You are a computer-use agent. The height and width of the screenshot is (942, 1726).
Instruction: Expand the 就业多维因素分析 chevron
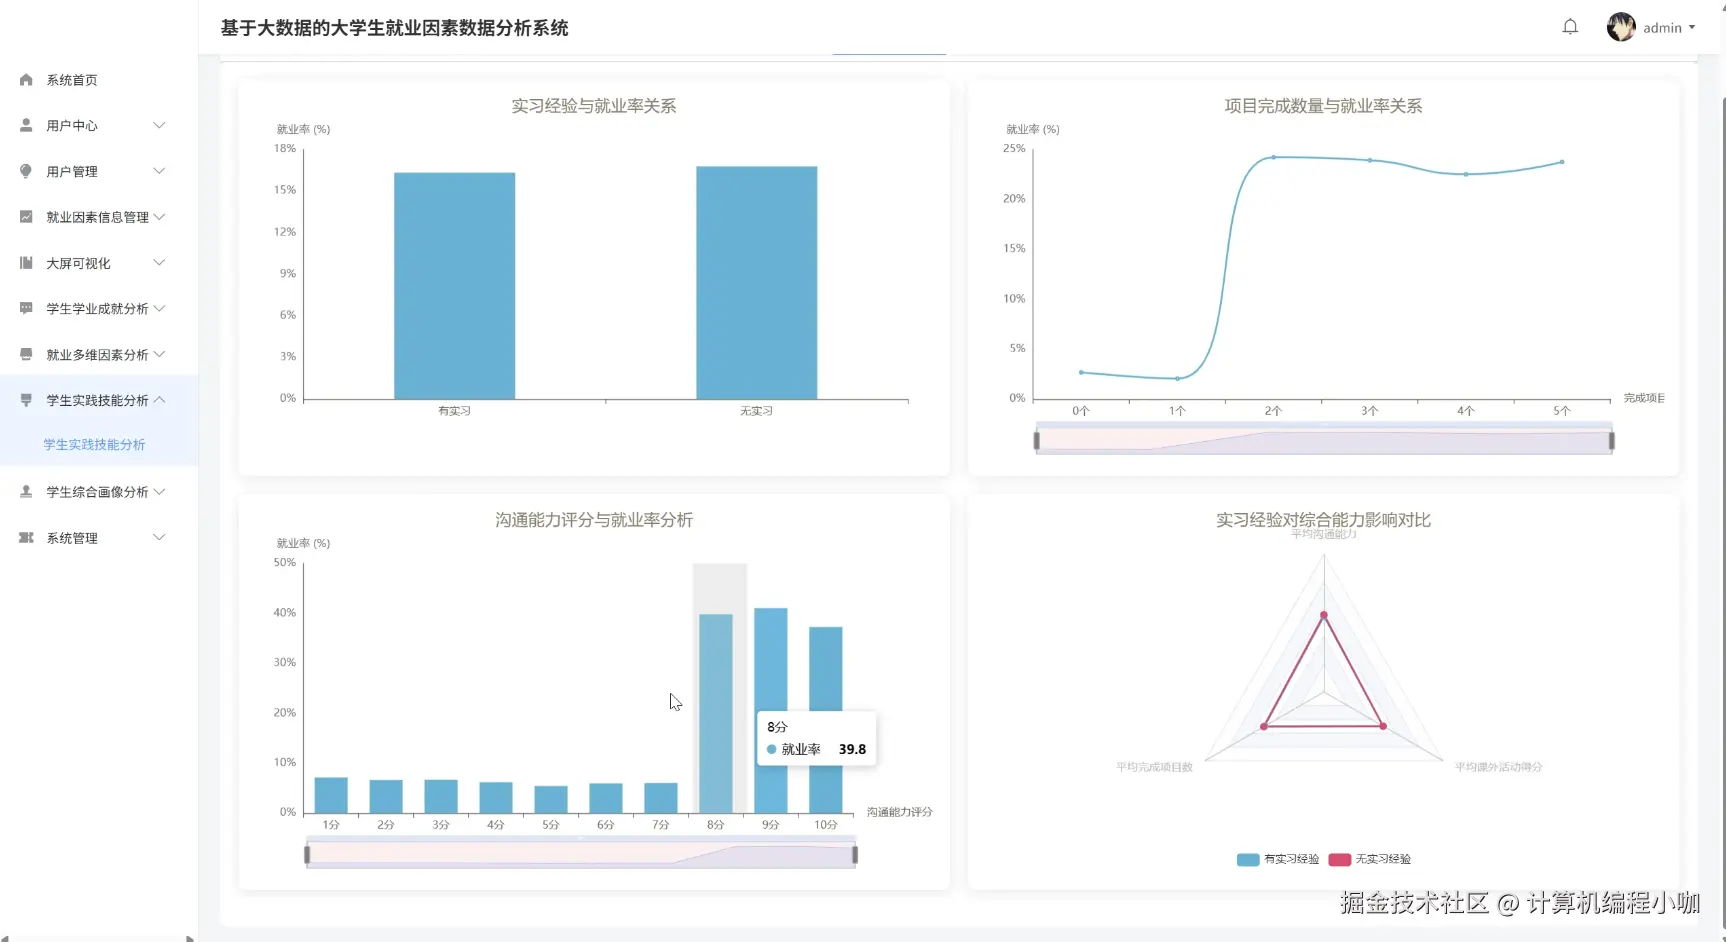(x=159, y=354)
